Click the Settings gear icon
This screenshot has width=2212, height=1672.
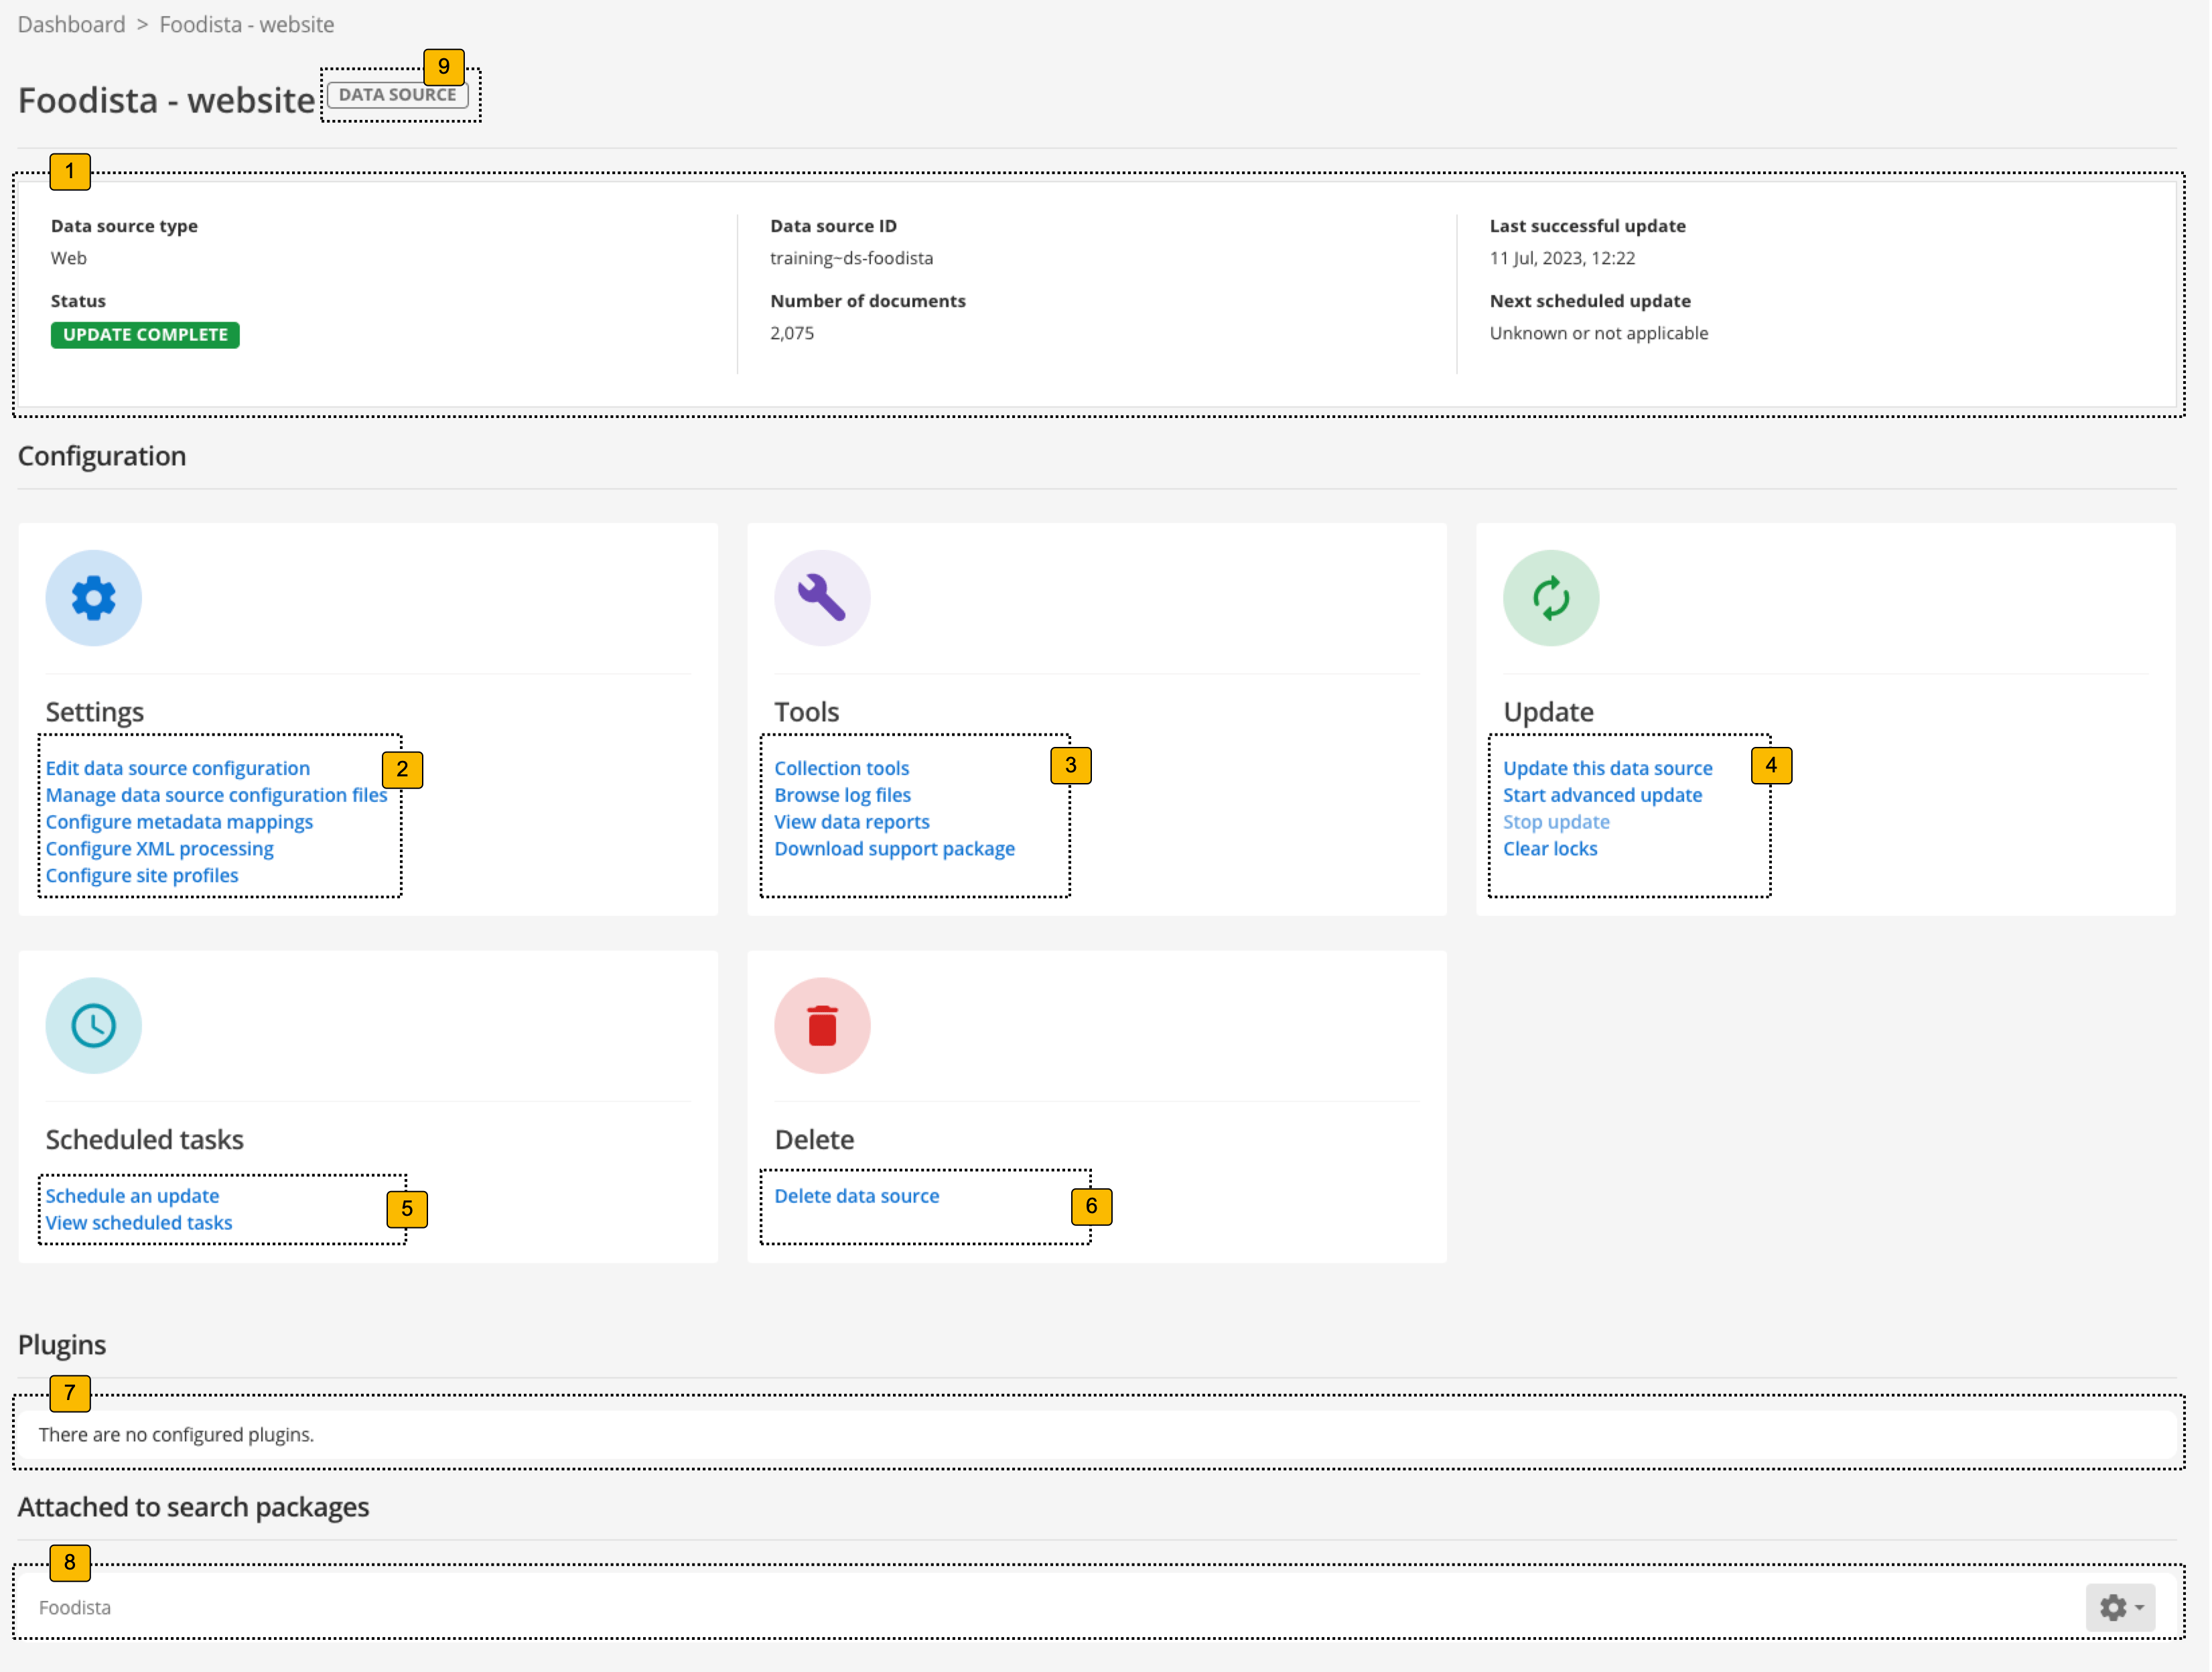tap(93, 597)
